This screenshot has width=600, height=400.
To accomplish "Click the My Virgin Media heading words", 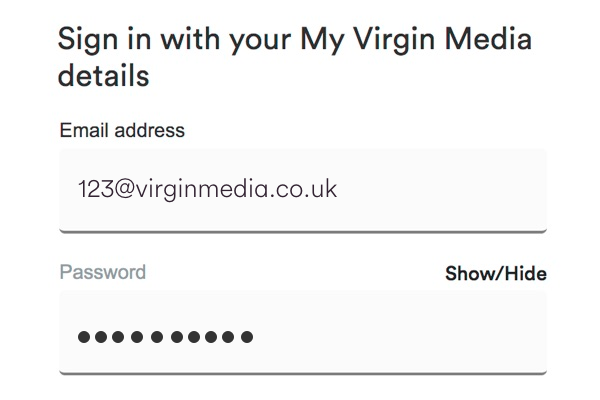I will pos(416,40).
